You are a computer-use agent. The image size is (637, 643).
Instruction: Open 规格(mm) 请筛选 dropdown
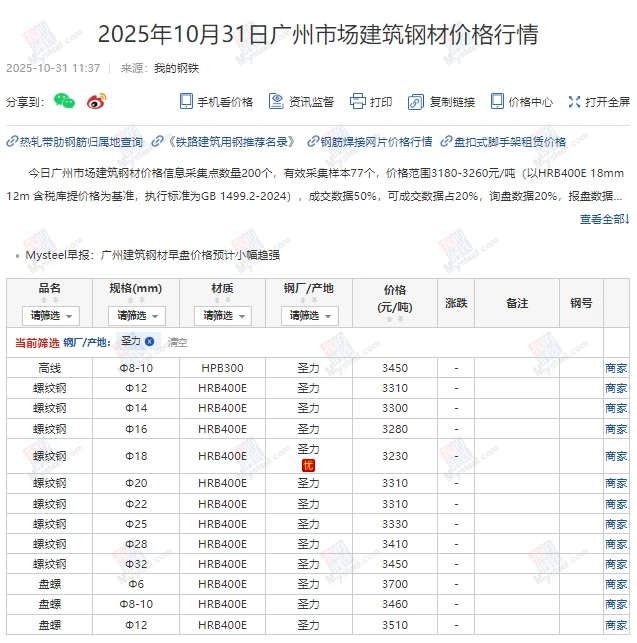tap(137, 316)
